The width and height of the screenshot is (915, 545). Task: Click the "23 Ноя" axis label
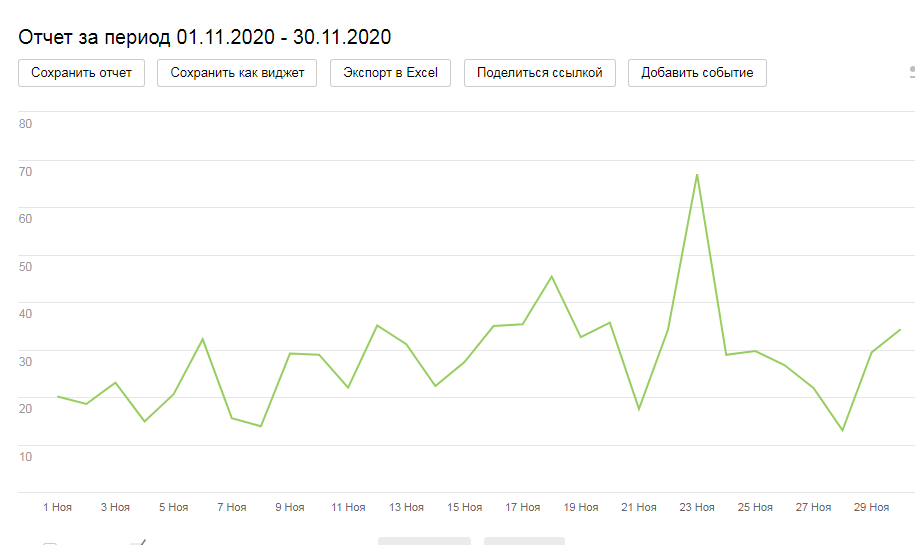(697, 508)
